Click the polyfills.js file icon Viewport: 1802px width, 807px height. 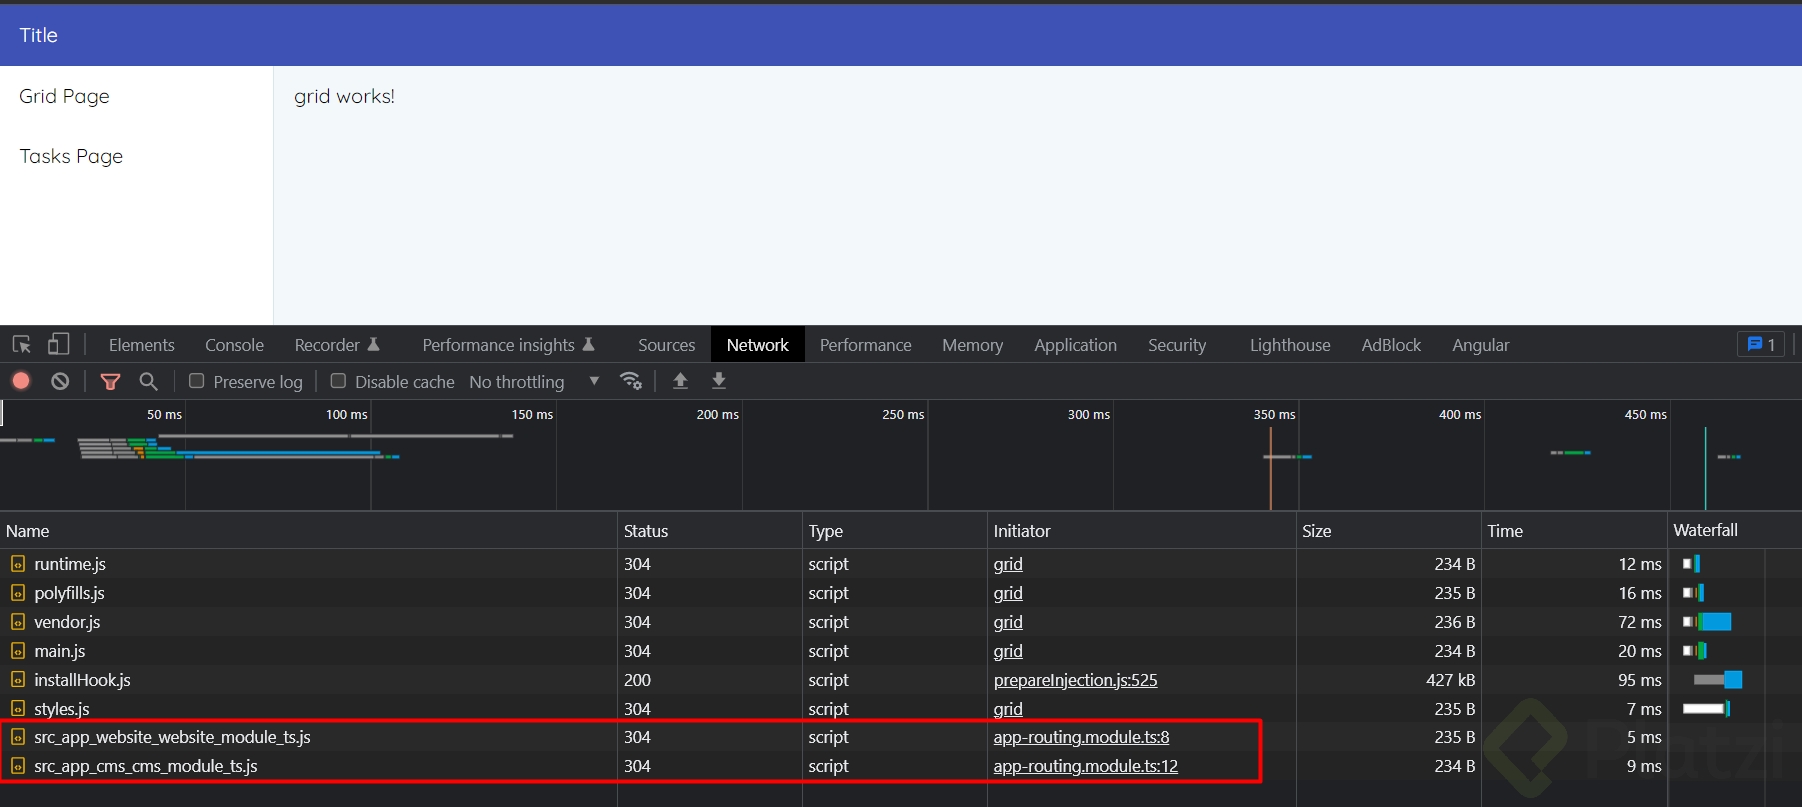[x=18, y=593]
